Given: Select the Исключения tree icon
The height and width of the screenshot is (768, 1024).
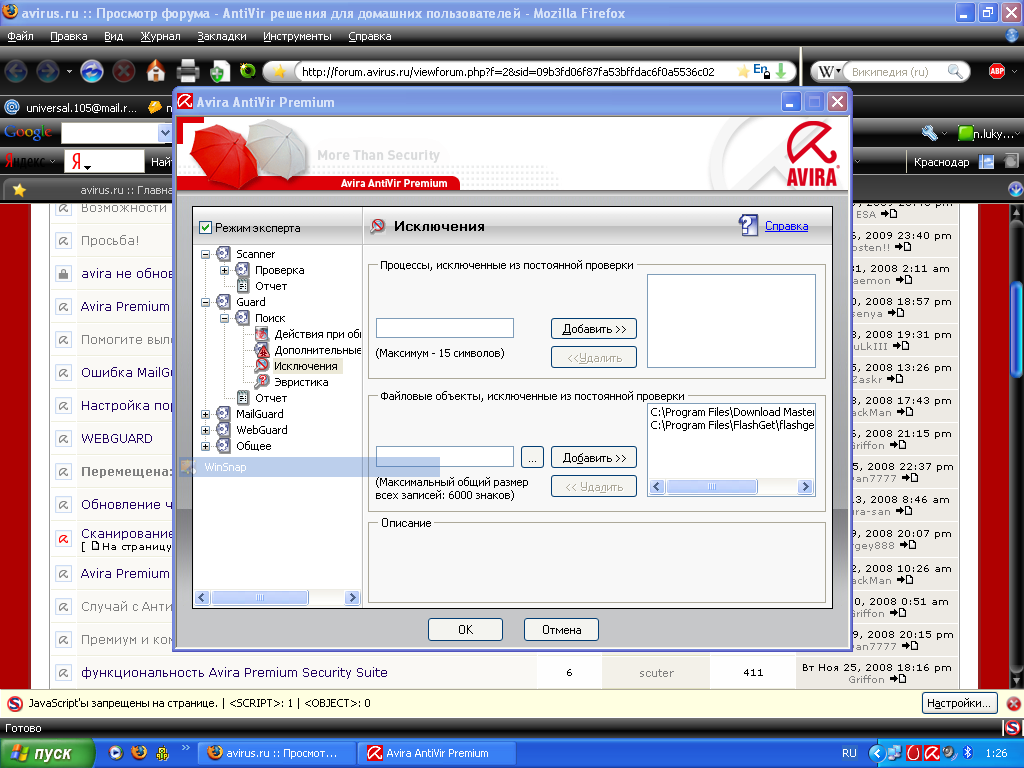Looking at the screenshot, I should [262, 366].
